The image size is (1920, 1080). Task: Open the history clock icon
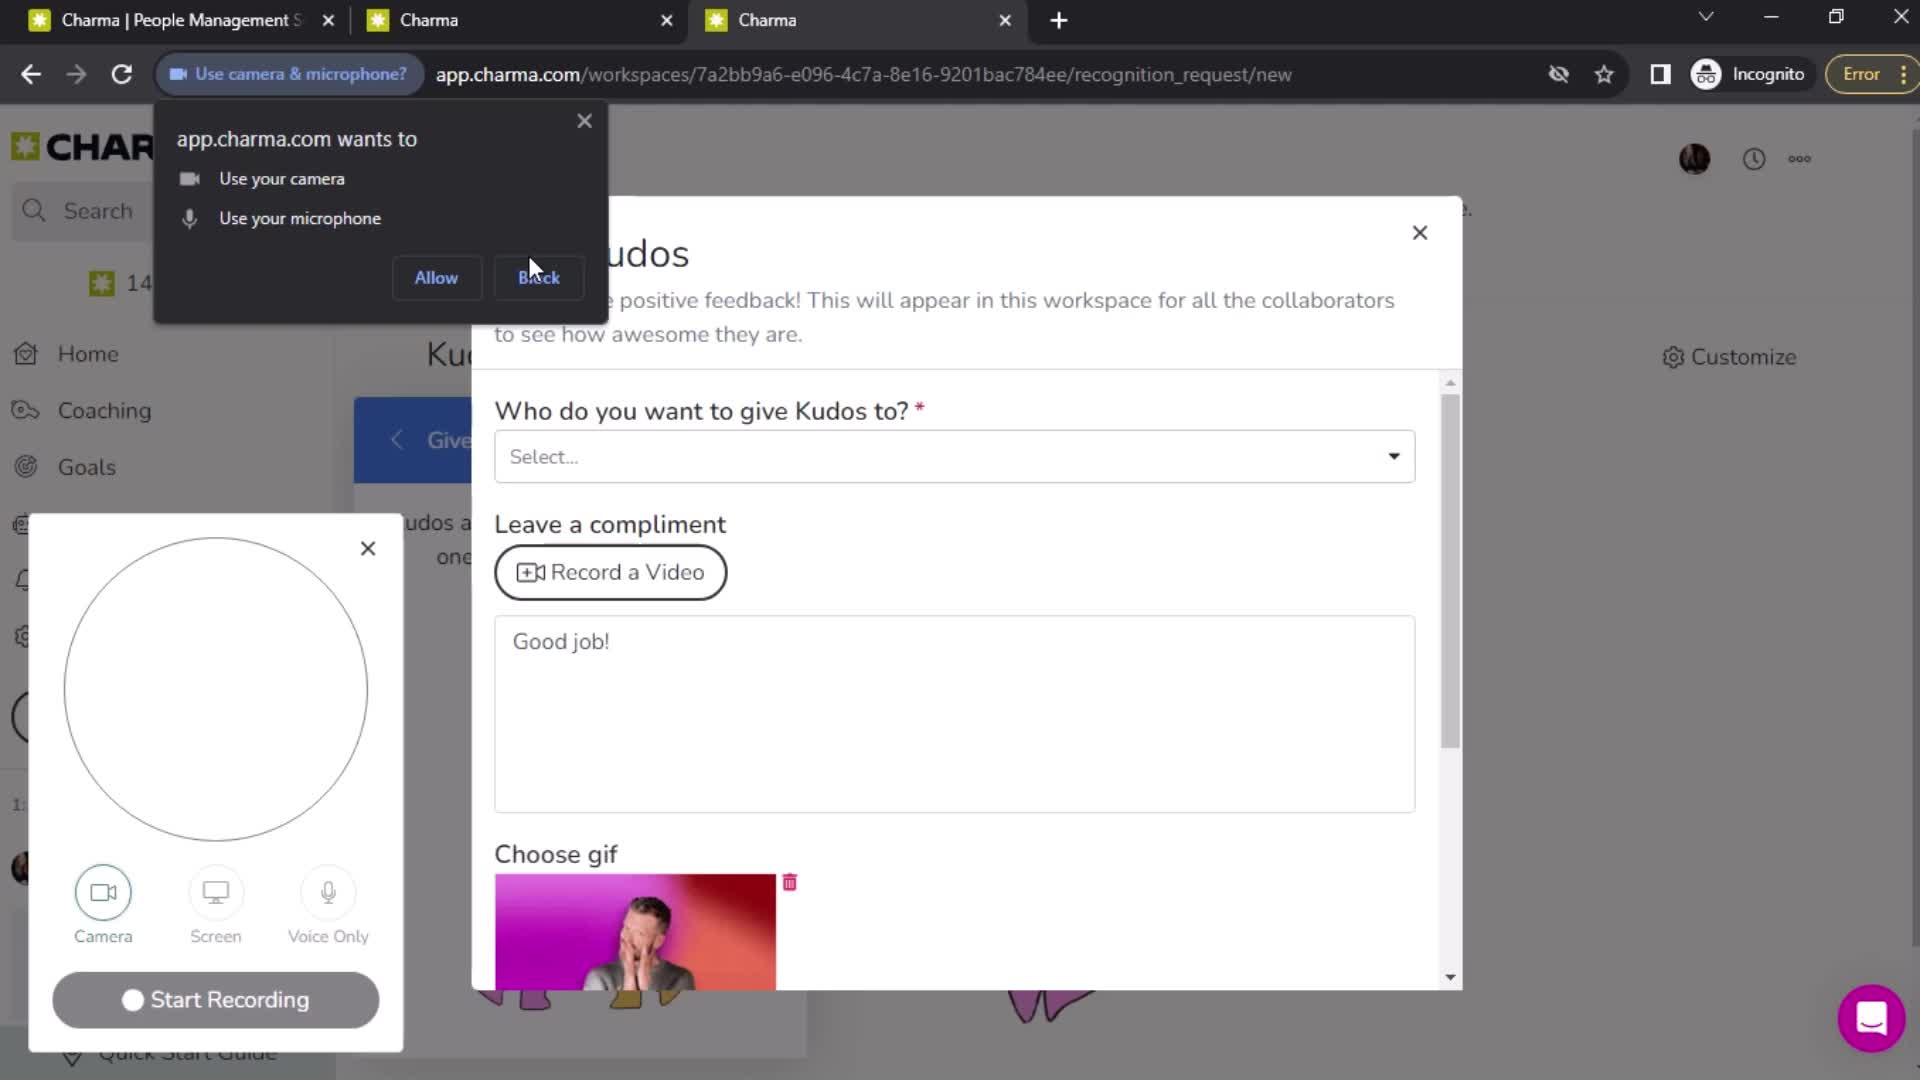click(1754, 159)
